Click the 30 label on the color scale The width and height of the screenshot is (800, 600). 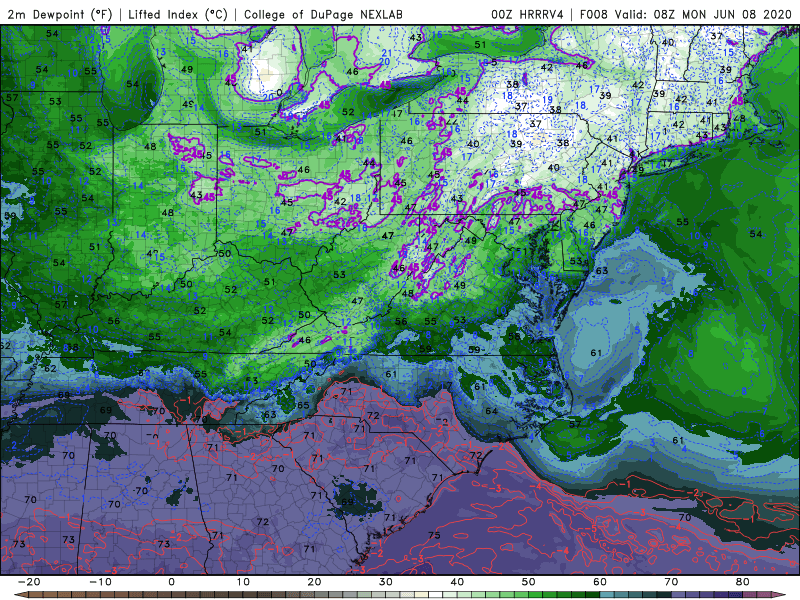(386, 582)
